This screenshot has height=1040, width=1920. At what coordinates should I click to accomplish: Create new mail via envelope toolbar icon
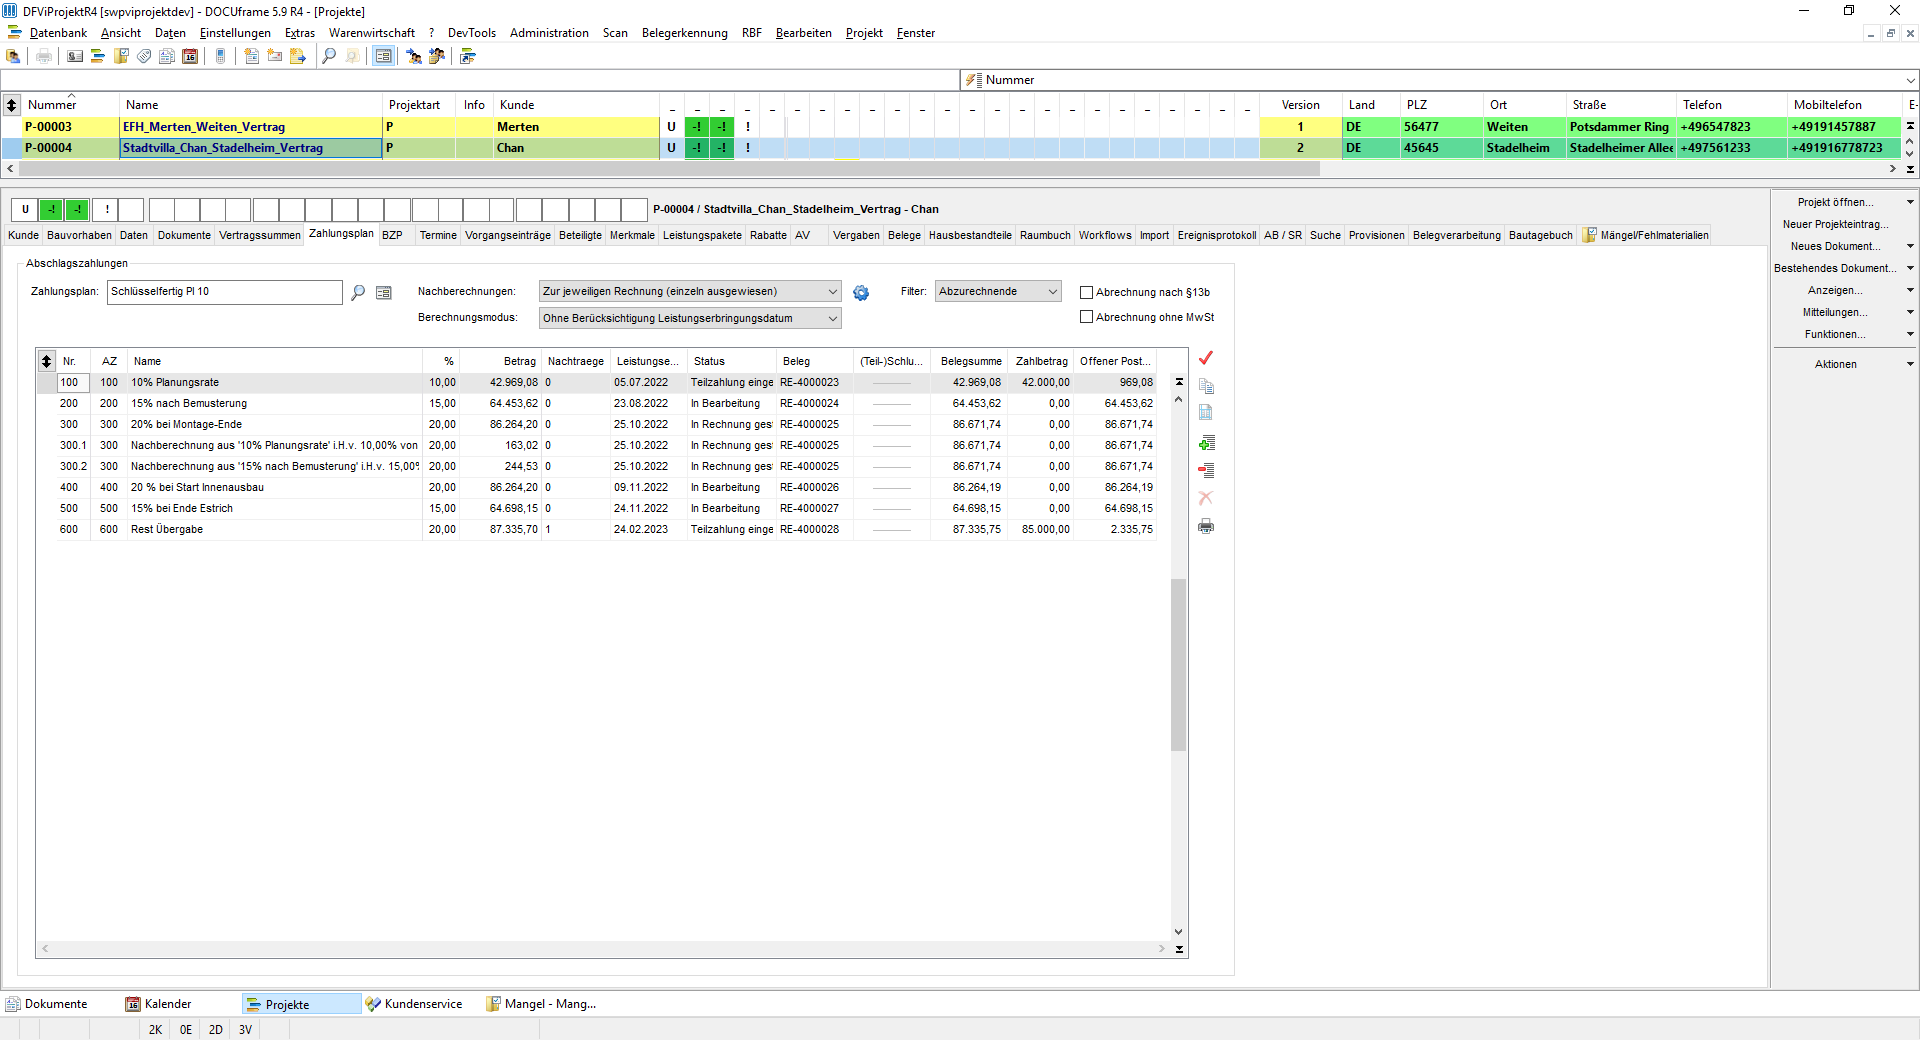coord(274,56)
